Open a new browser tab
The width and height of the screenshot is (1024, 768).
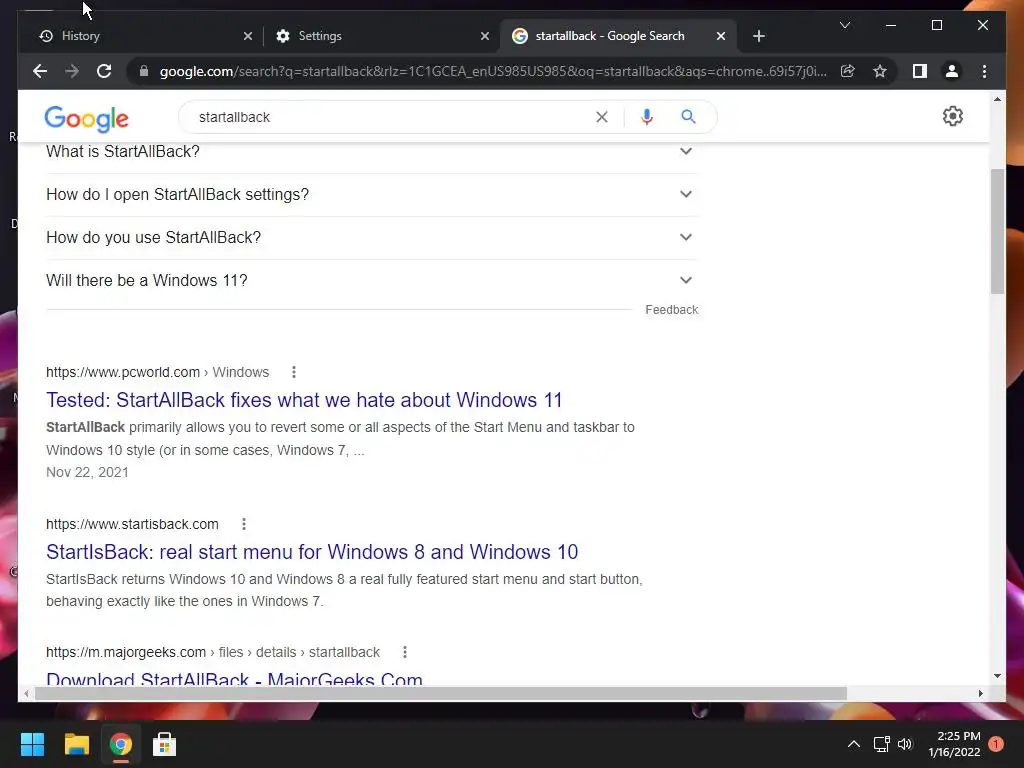point(758,36)
